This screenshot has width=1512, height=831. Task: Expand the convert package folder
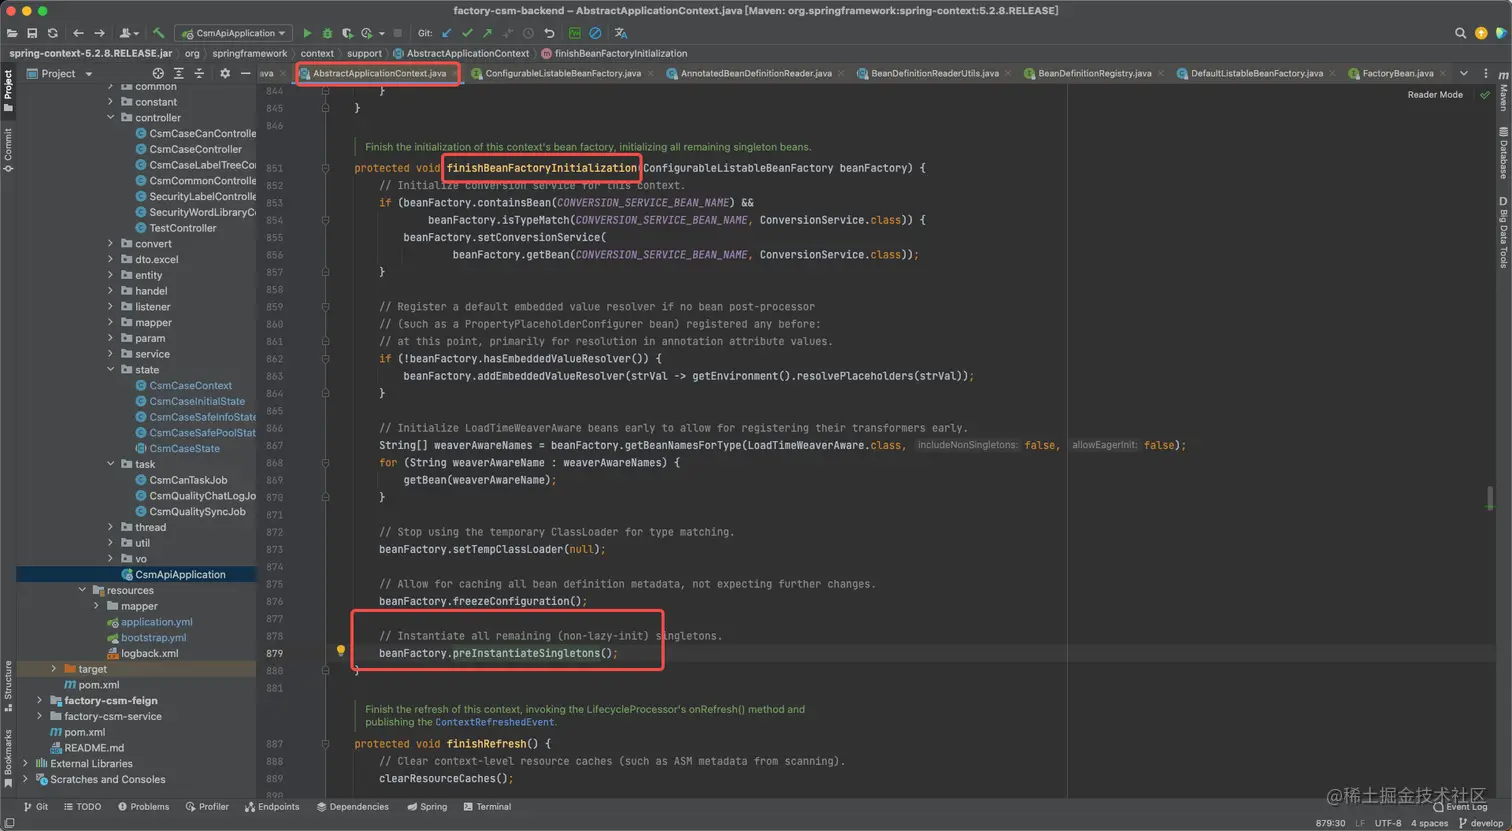coord(111,244)
